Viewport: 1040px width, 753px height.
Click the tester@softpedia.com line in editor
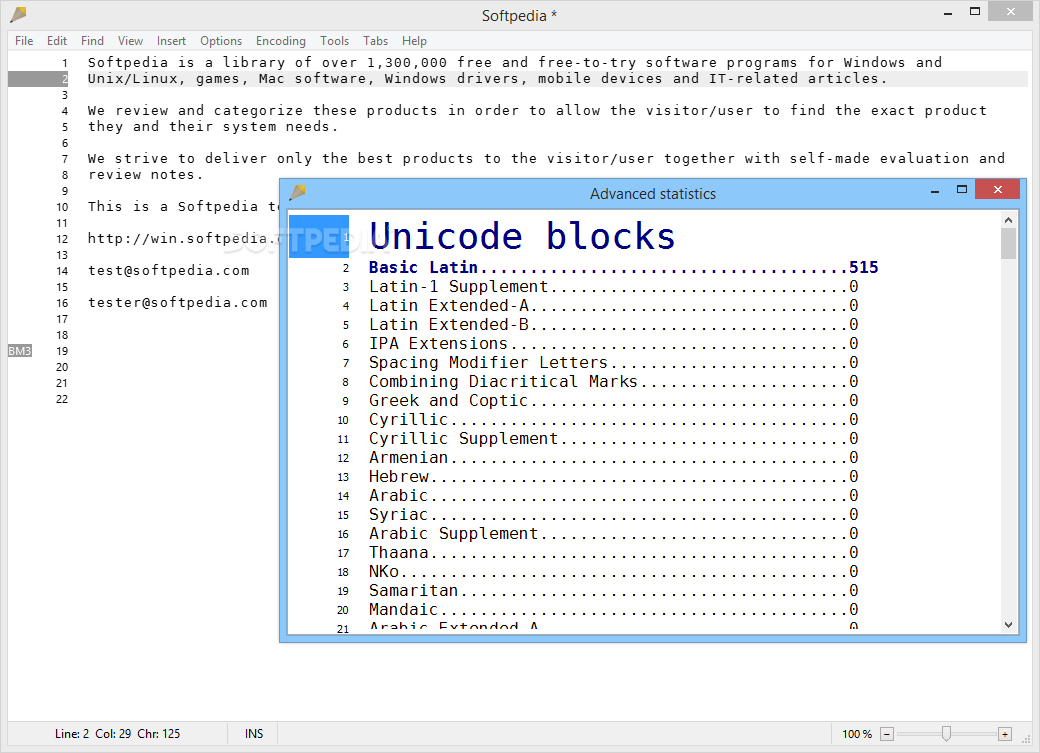(x=178, y=303)
